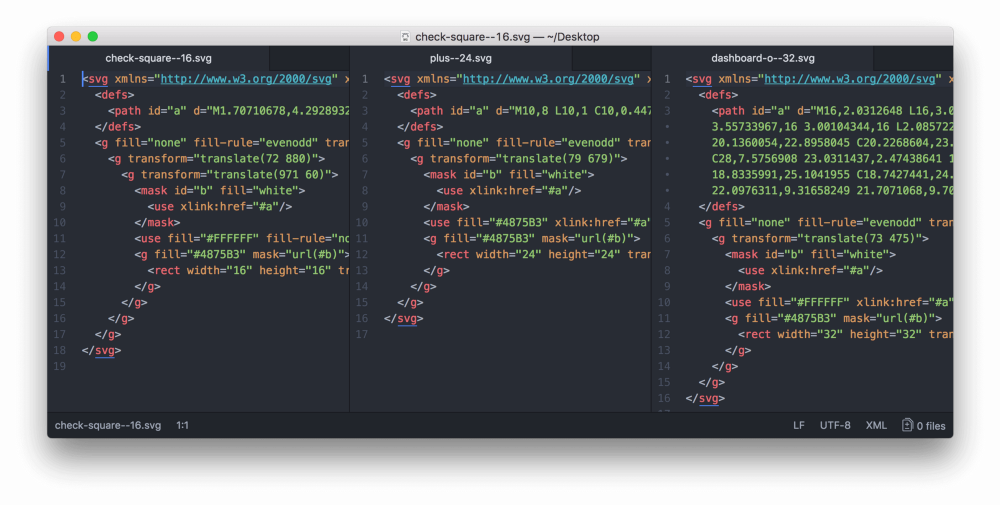Click mask="url(#b)" line in plus--24 pane
1000x505 pixels.
pos(532,238)
